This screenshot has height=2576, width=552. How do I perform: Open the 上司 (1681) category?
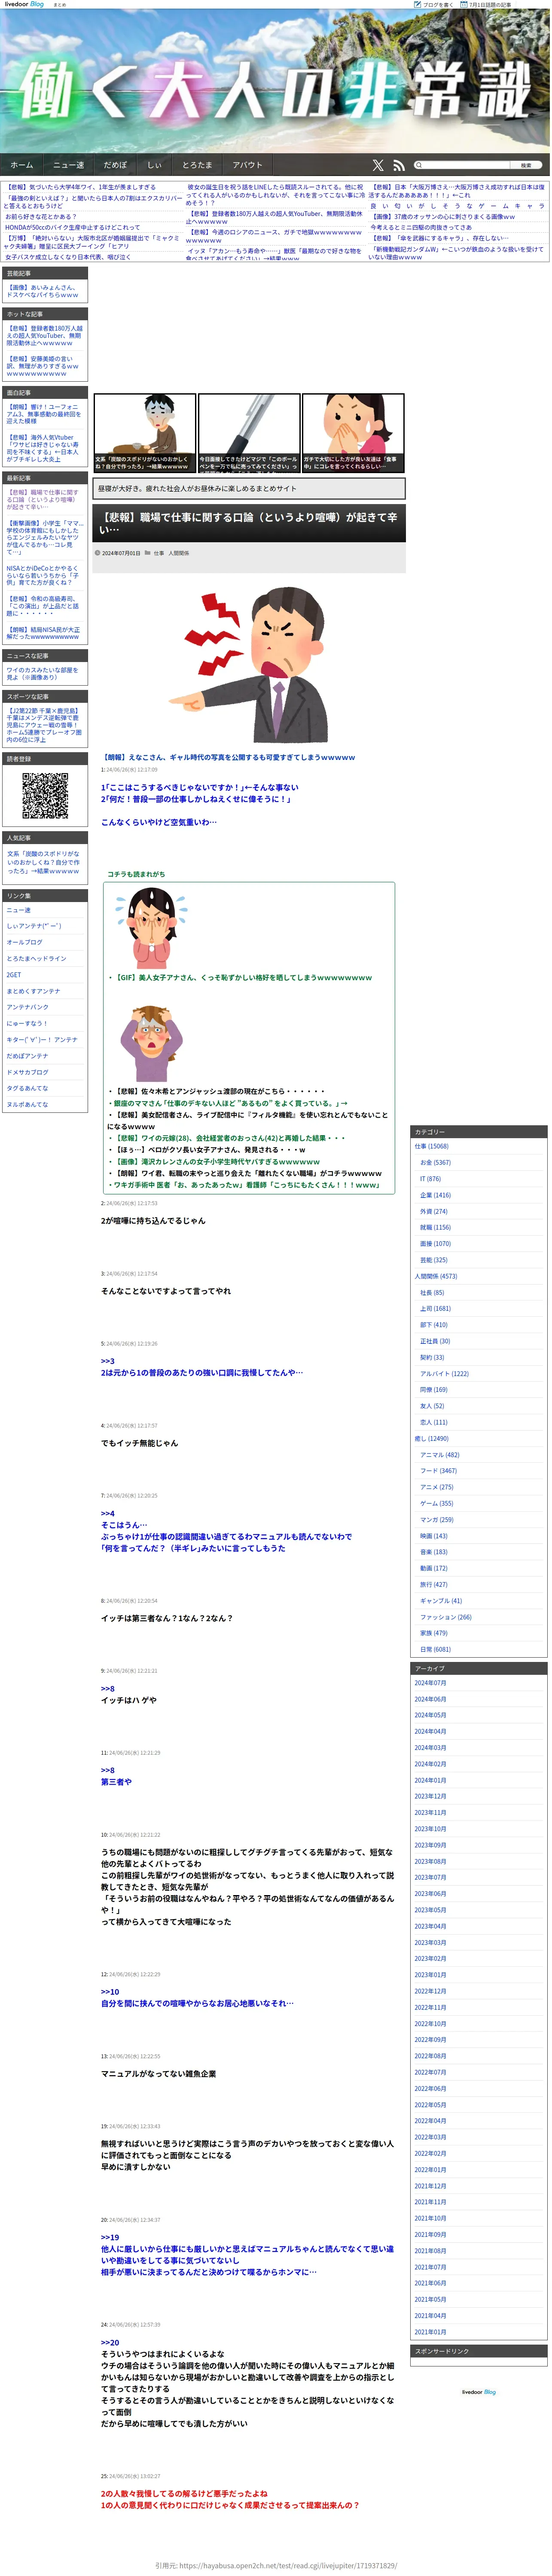tap(435, 1309)
